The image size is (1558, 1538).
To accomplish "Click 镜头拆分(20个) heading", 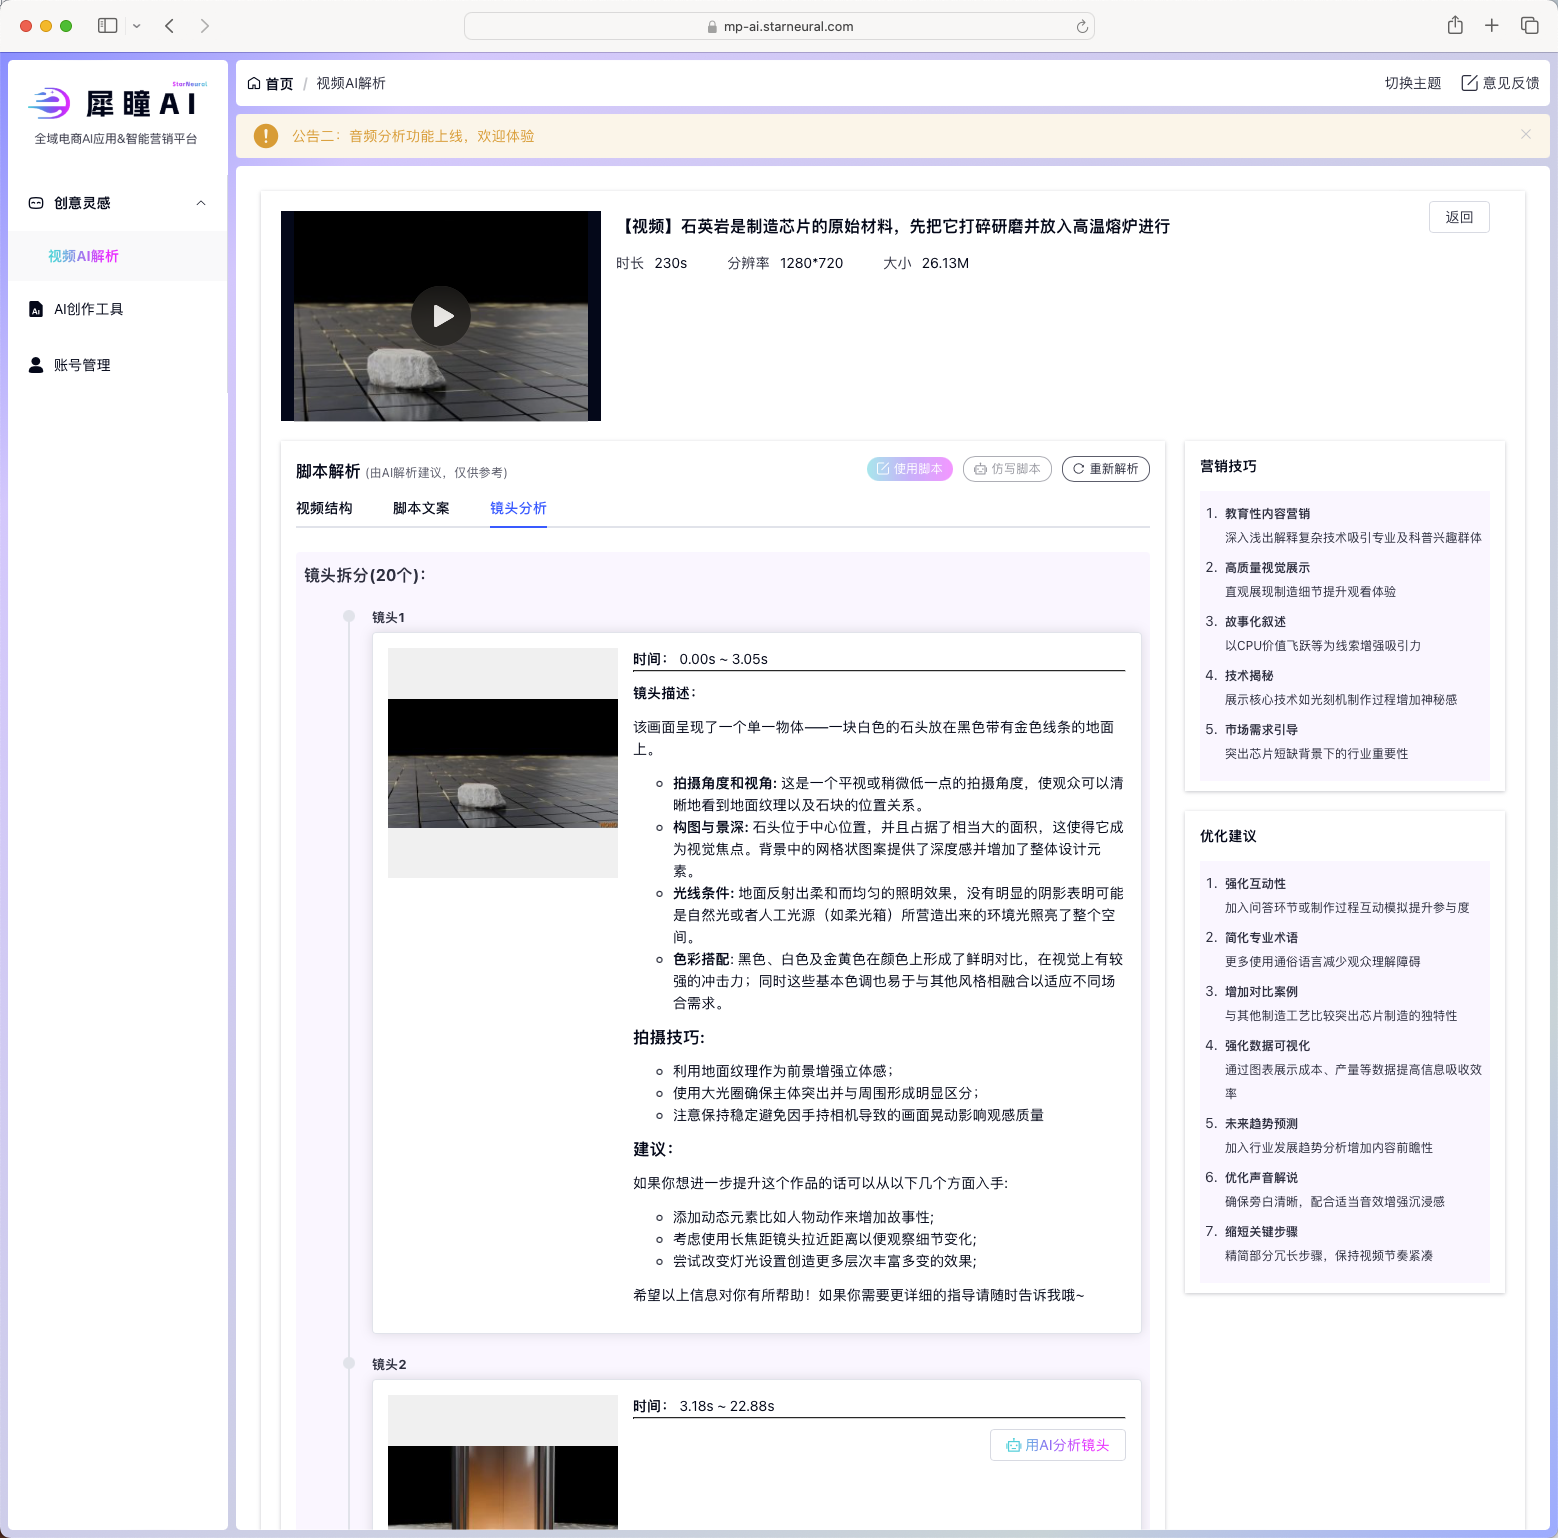I will point(365,575).
